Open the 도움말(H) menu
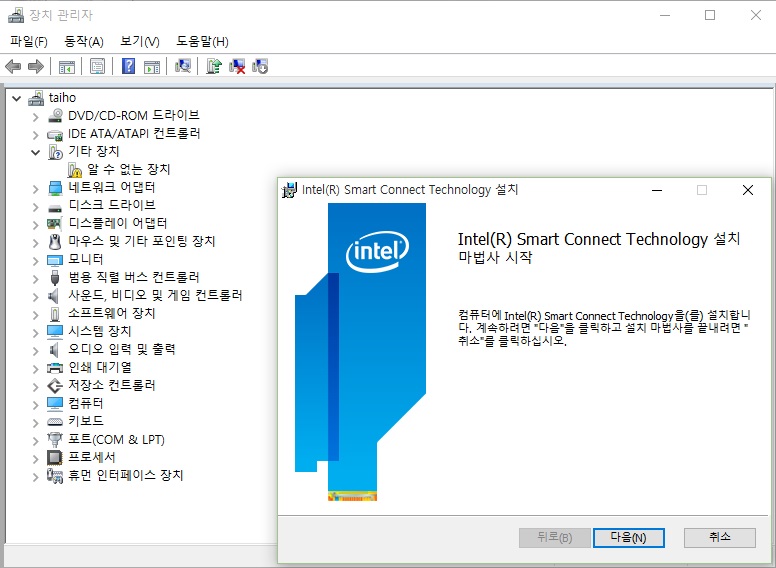Viewport: 776px width, 568px height. click(202, 42)
